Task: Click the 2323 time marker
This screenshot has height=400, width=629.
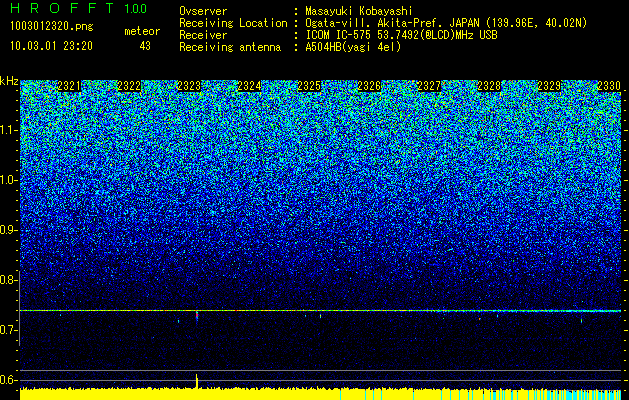Action: click(x=189, y=86)
